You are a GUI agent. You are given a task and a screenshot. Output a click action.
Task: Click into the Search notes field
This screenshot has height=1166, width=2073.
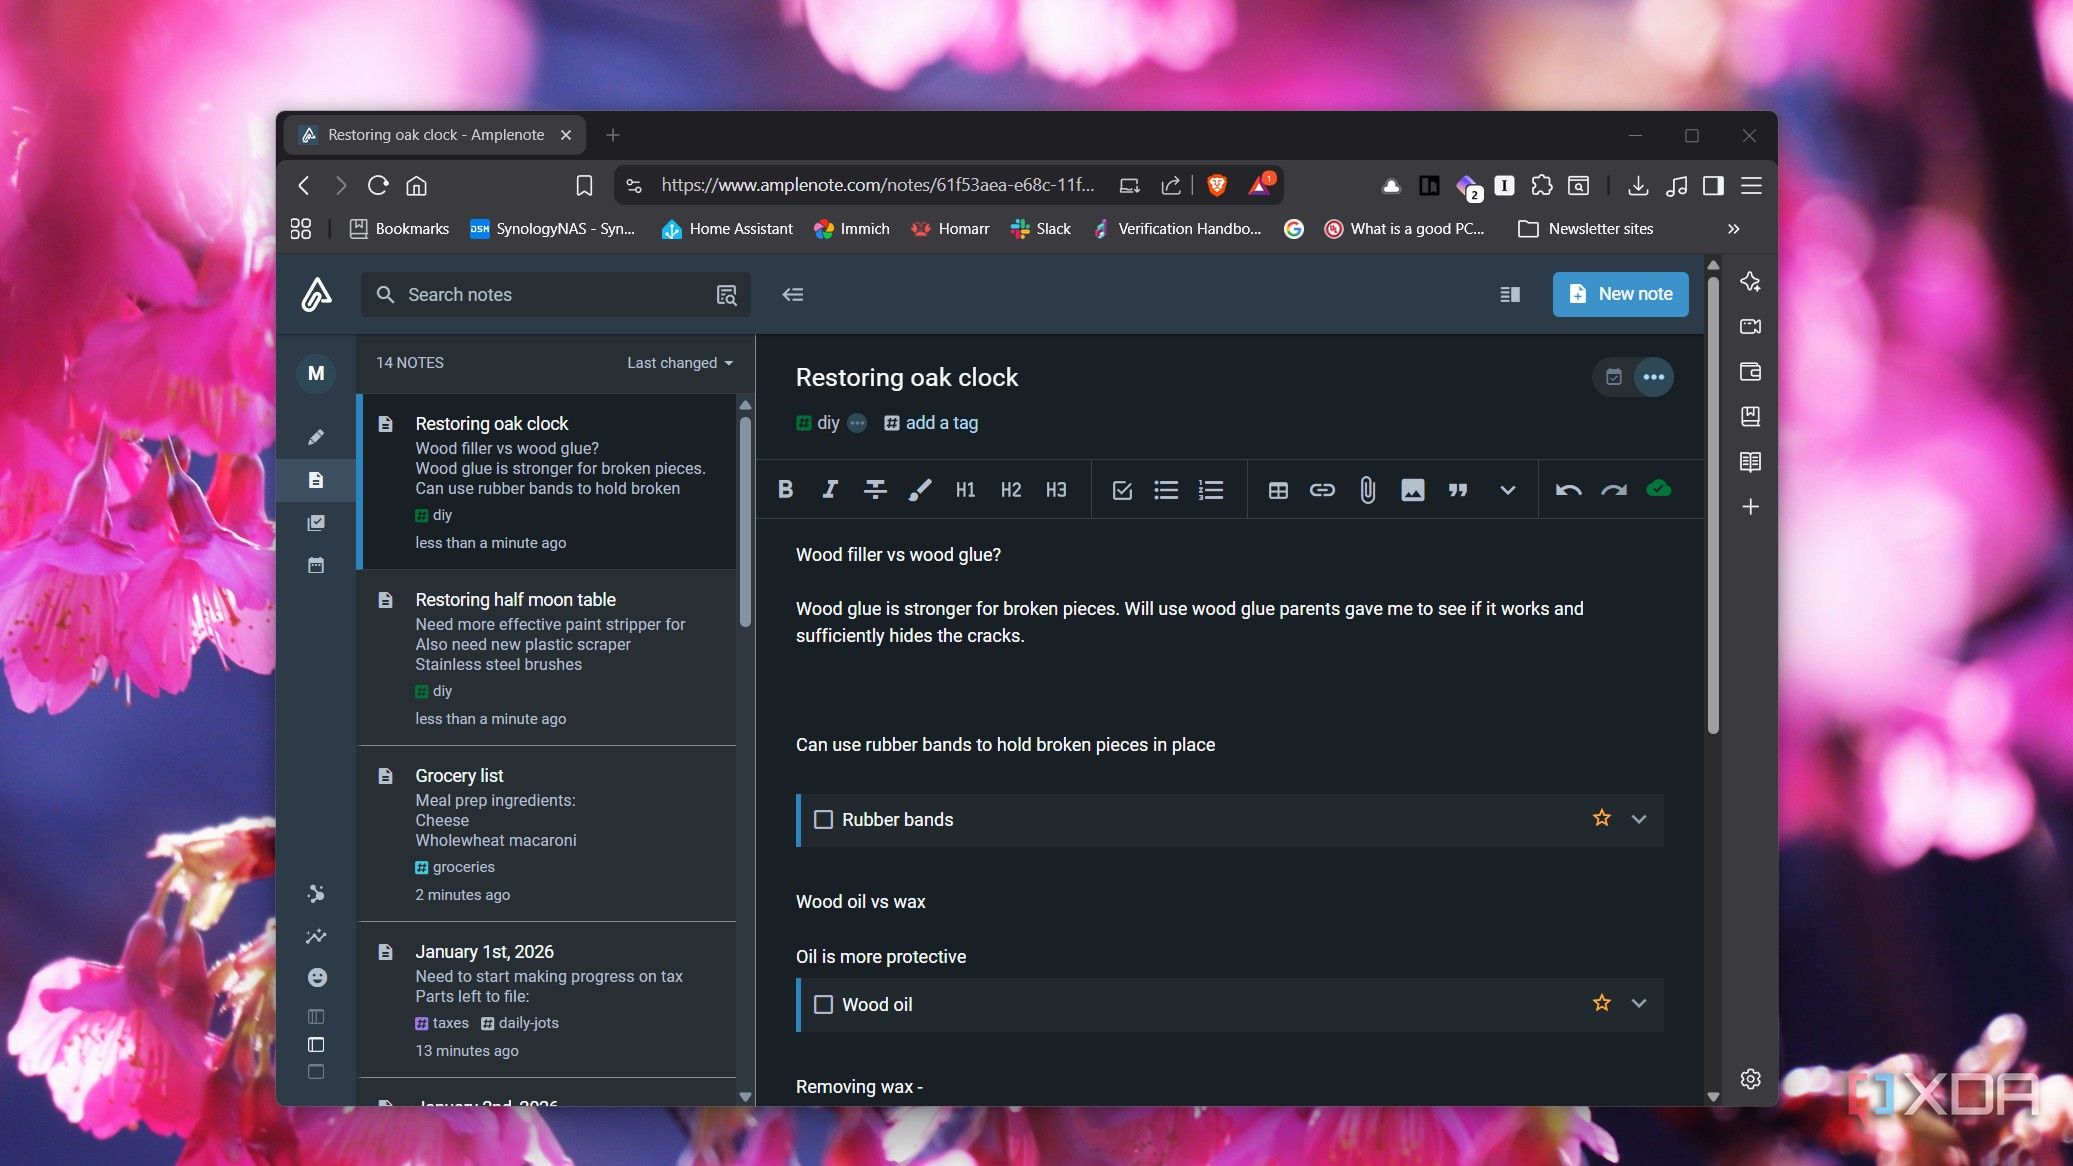555,294
